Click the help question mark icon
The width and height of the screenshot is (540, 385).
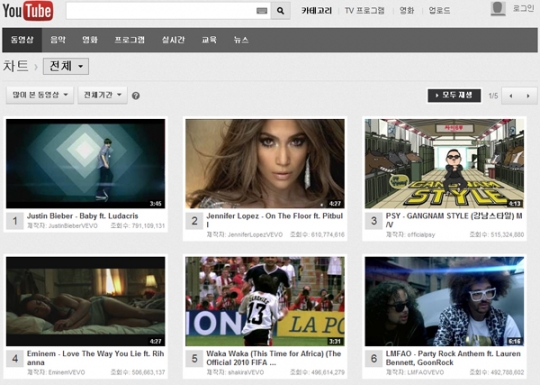(136, 96)
